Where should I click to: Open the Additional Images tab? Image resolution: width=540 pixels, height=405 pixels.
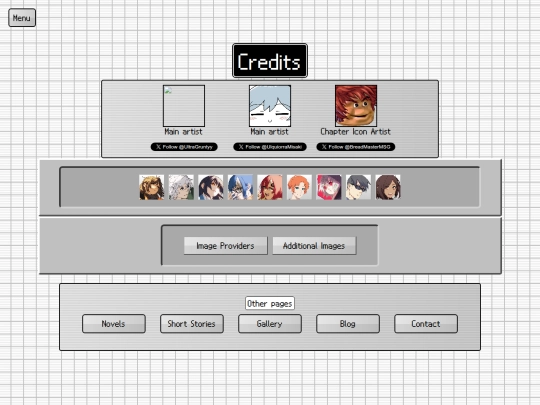click(x=314, y=246)
